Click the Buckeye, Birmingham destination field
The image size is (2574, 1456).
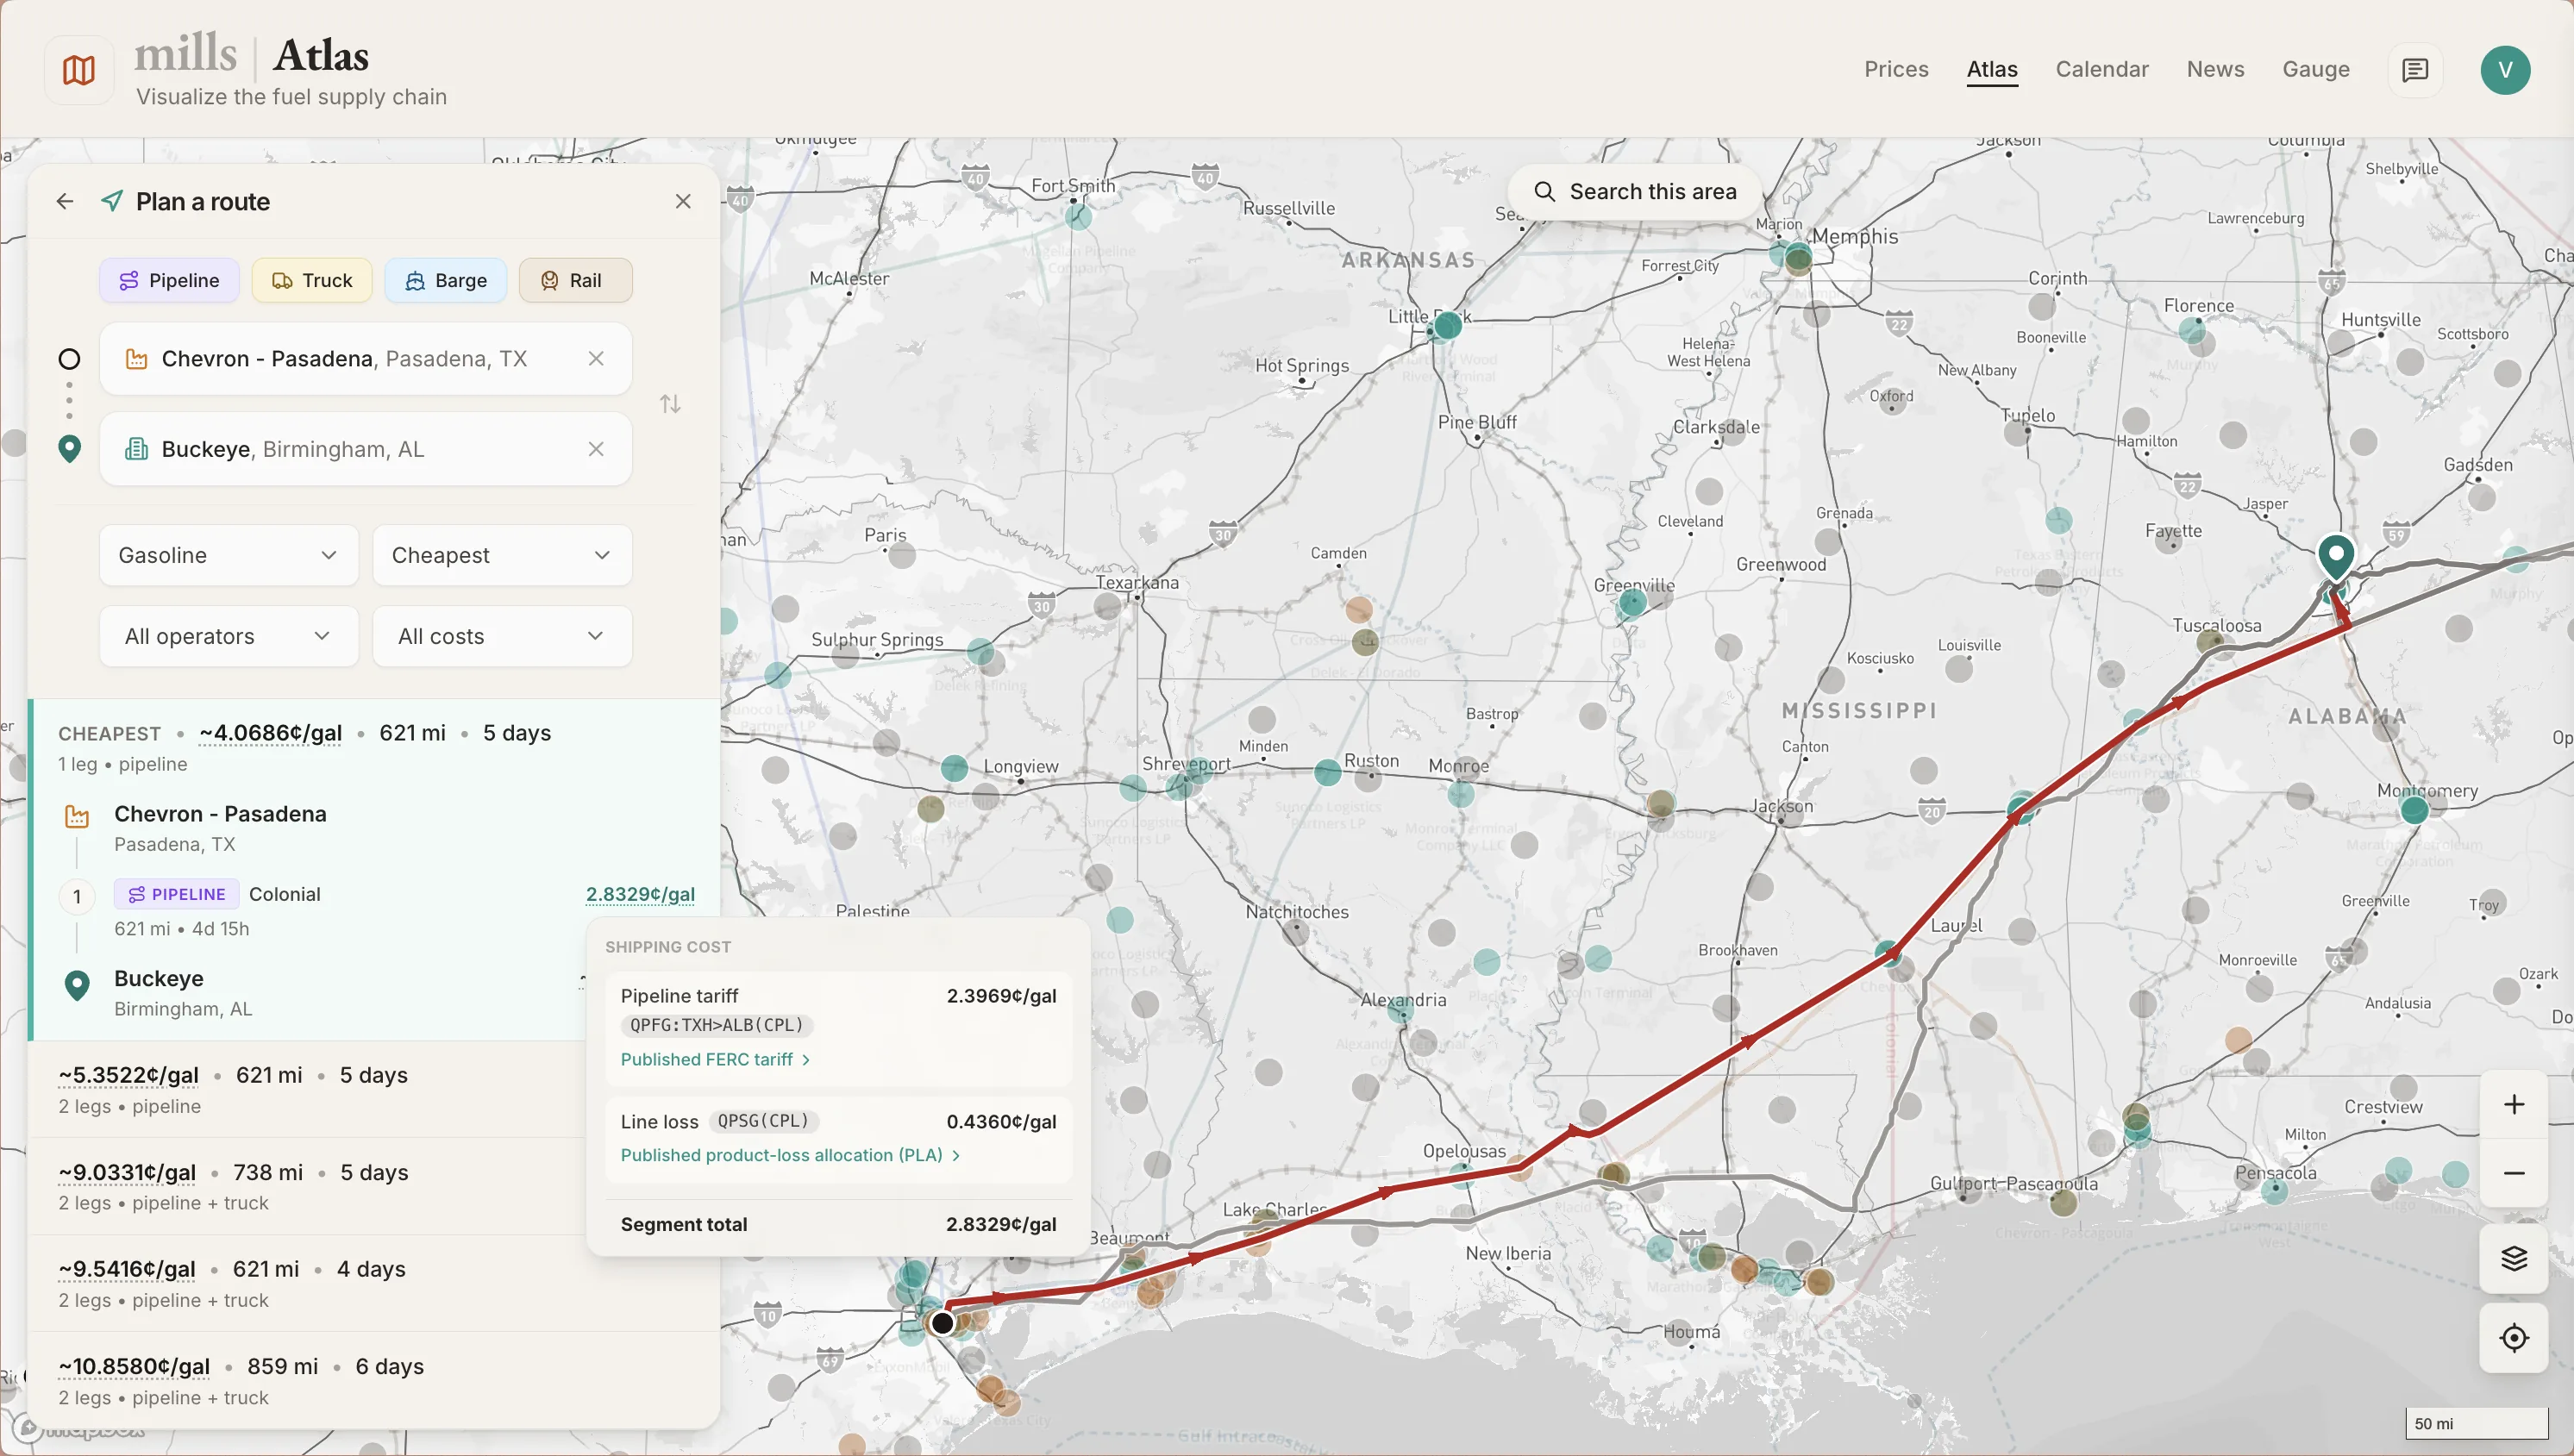click(366, 450)
